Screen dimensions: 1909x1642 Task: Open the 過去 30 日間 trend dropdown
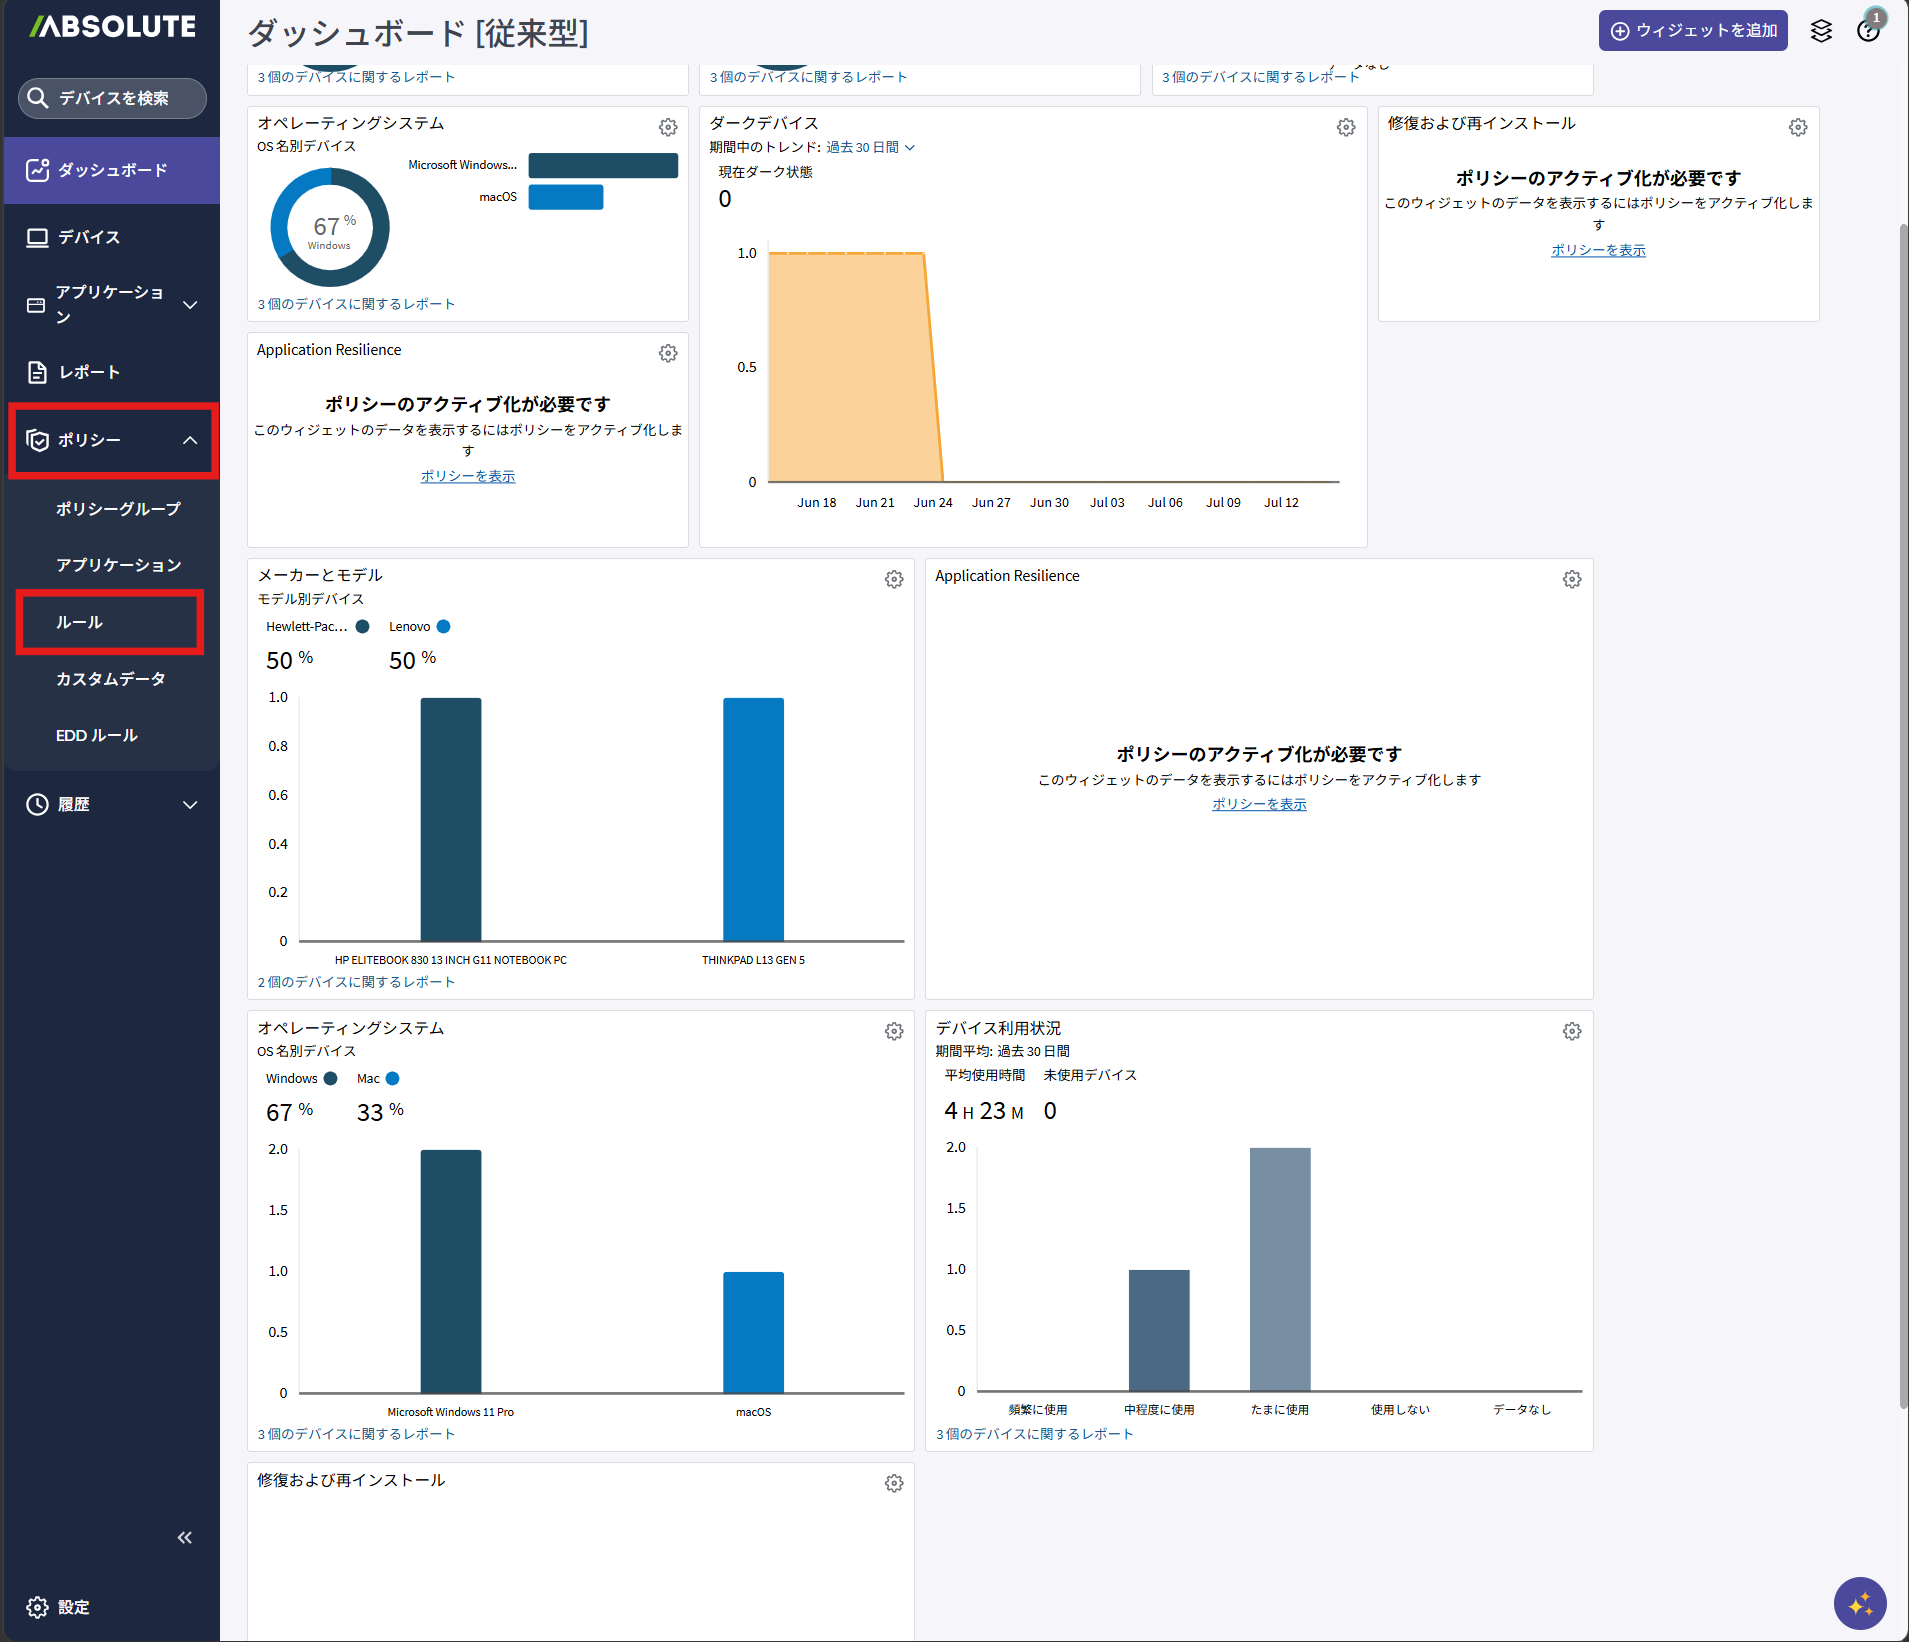click(870, 147)
